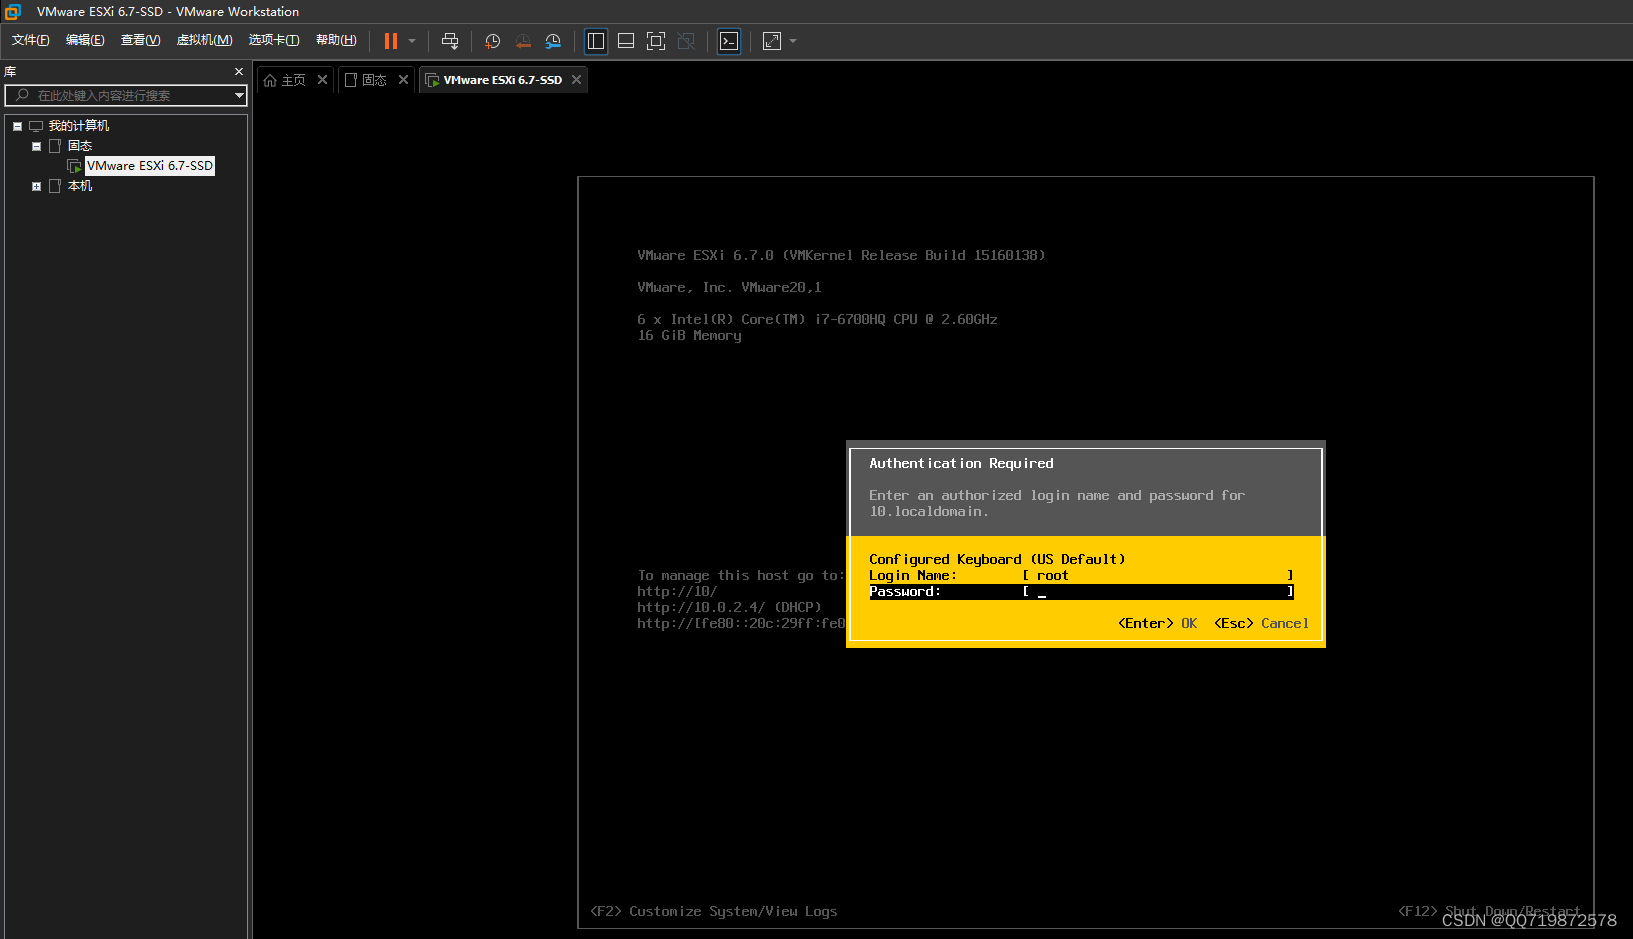The image size is (1633, 939).
Task: Open the power options dropdown arrow beside pause
Action: (x=412, y=41)
